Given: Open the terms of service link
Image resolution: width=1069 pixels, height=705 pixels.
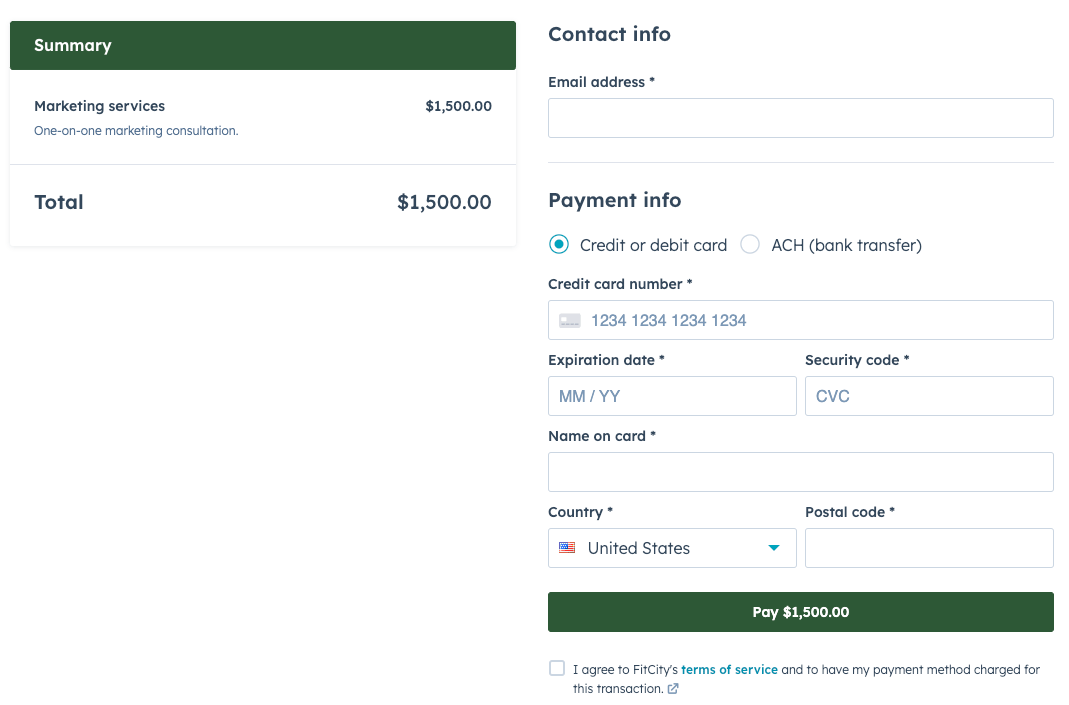Looking at the screenshot, I should click(x=729, y=669).
